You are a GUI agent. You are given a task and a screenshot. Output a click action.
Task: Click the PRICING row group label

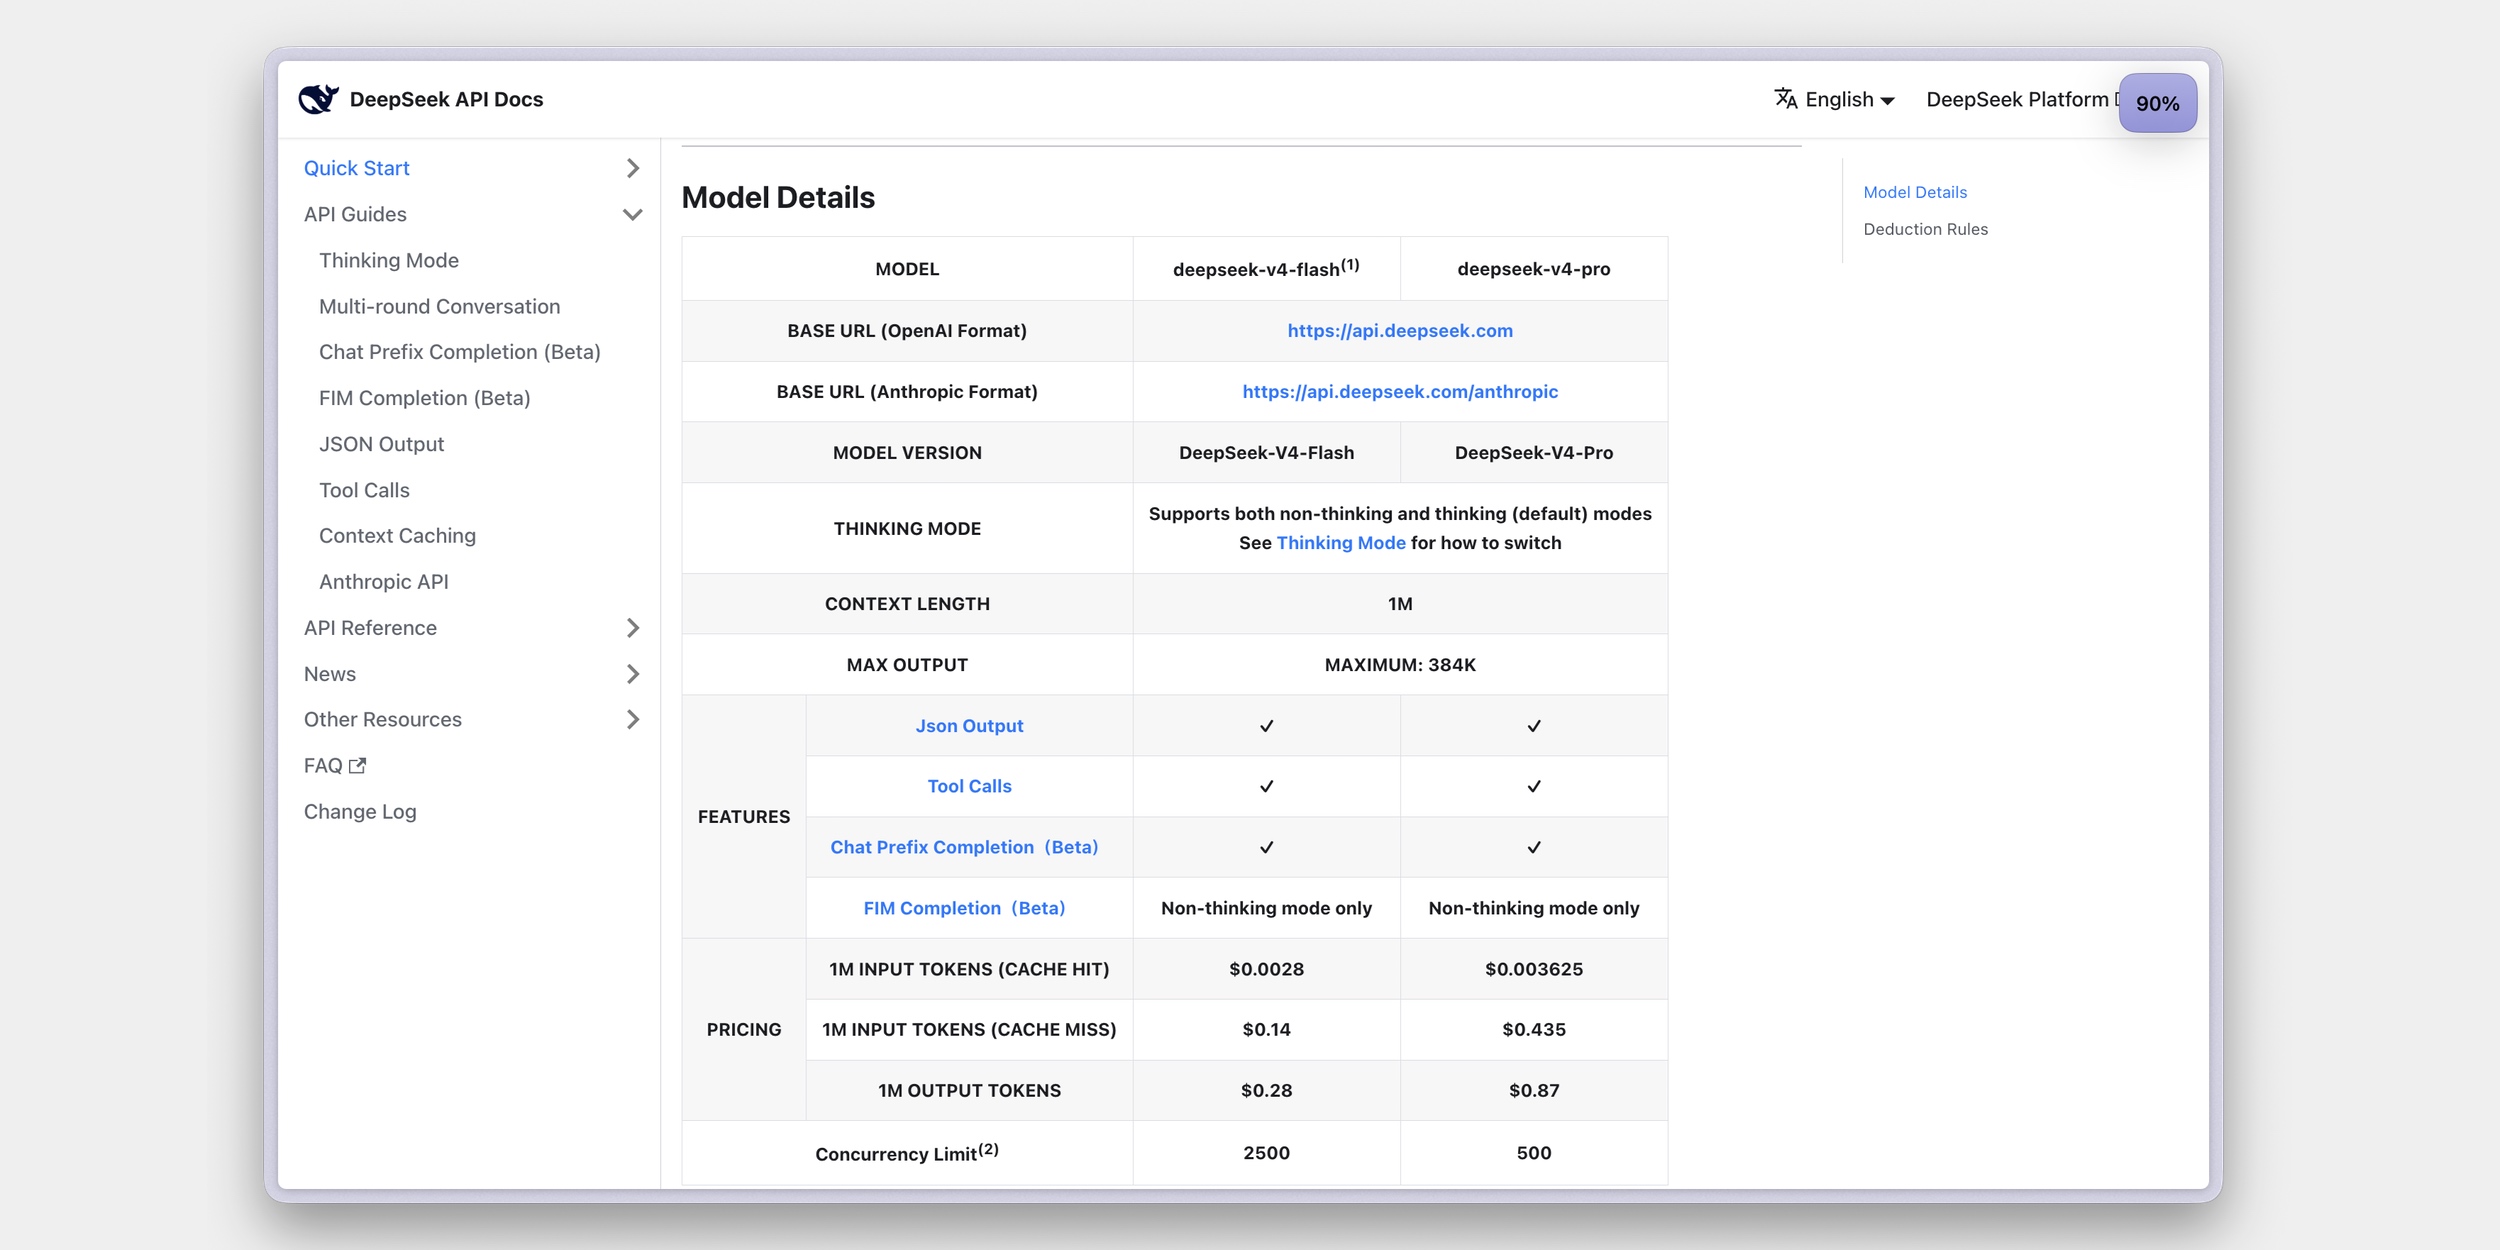(743, 1029)
